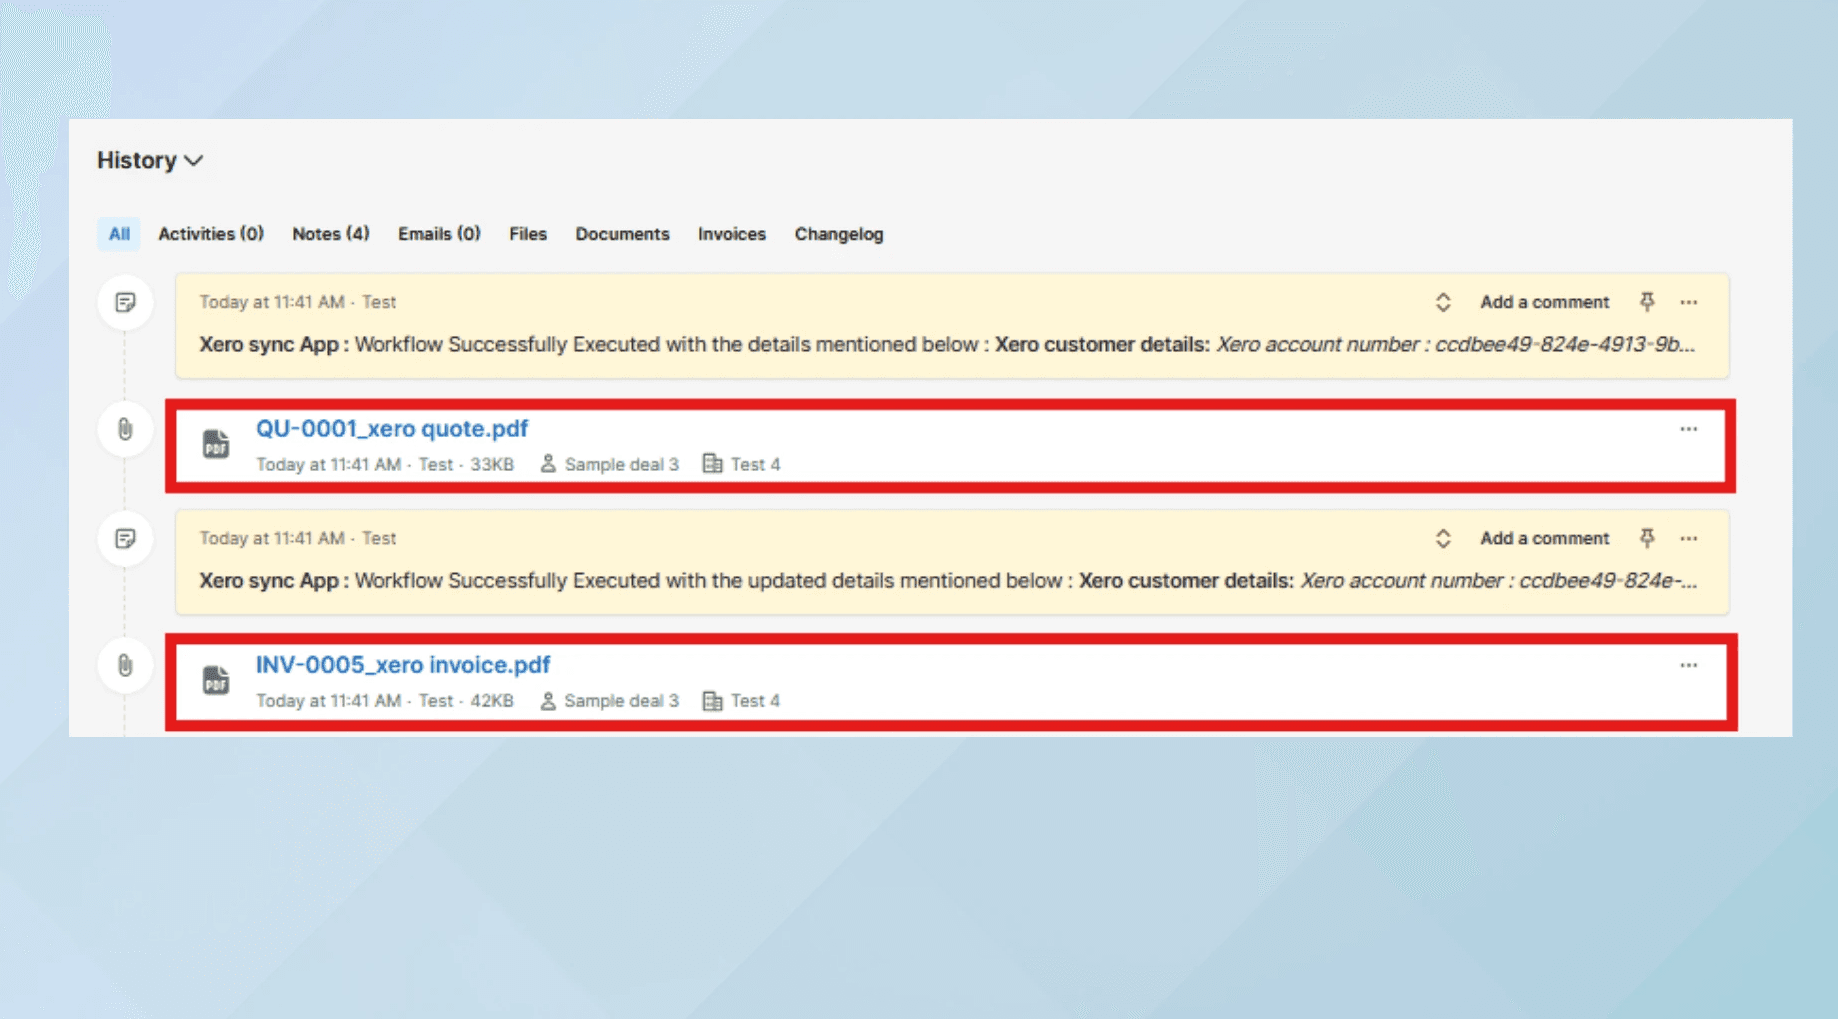1838x1019 pixels.
Task: Go to the Invoices tab
Action: point(732,234)
